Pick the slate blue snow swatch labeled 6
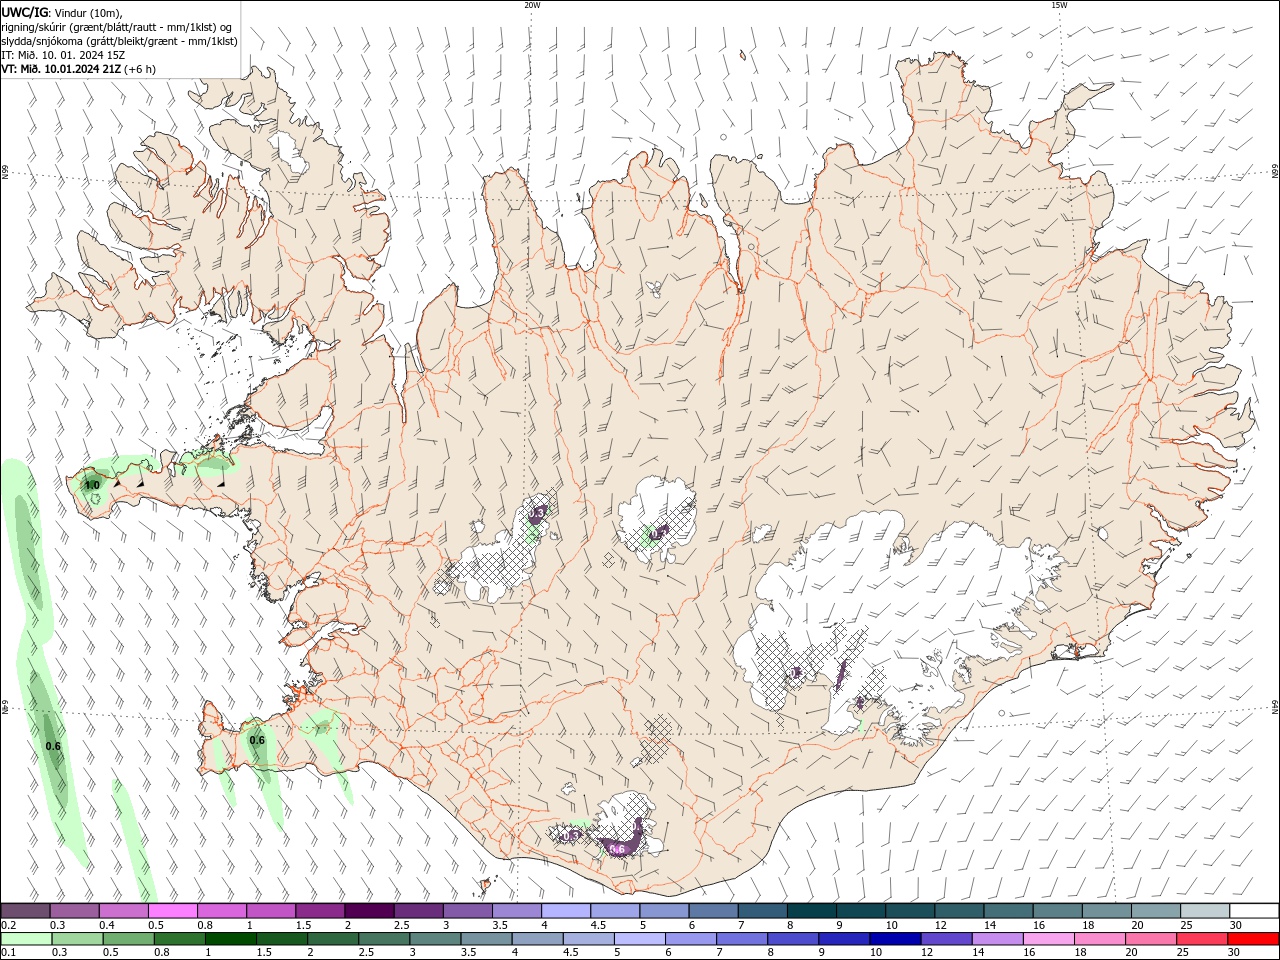 pyautogui.click(x=714, y=911)
